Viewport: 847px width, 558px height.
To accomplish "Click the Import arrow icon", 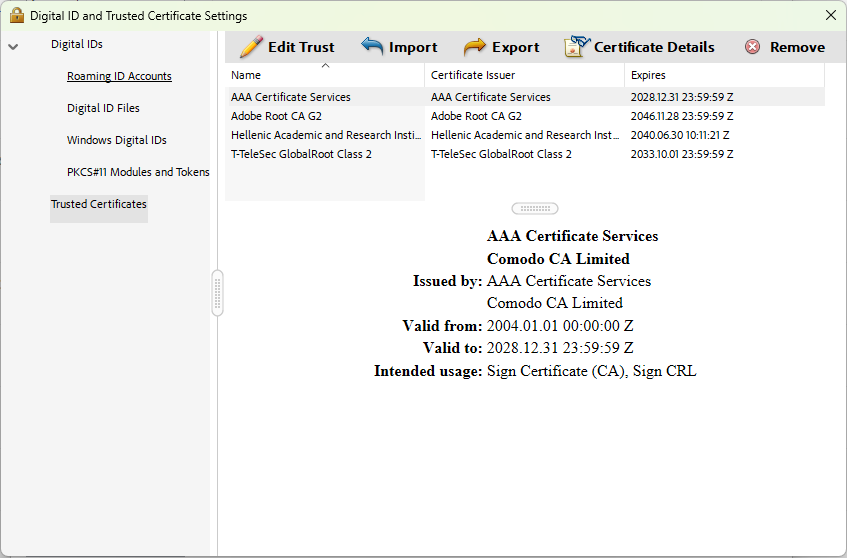I will tap(372, 47).
